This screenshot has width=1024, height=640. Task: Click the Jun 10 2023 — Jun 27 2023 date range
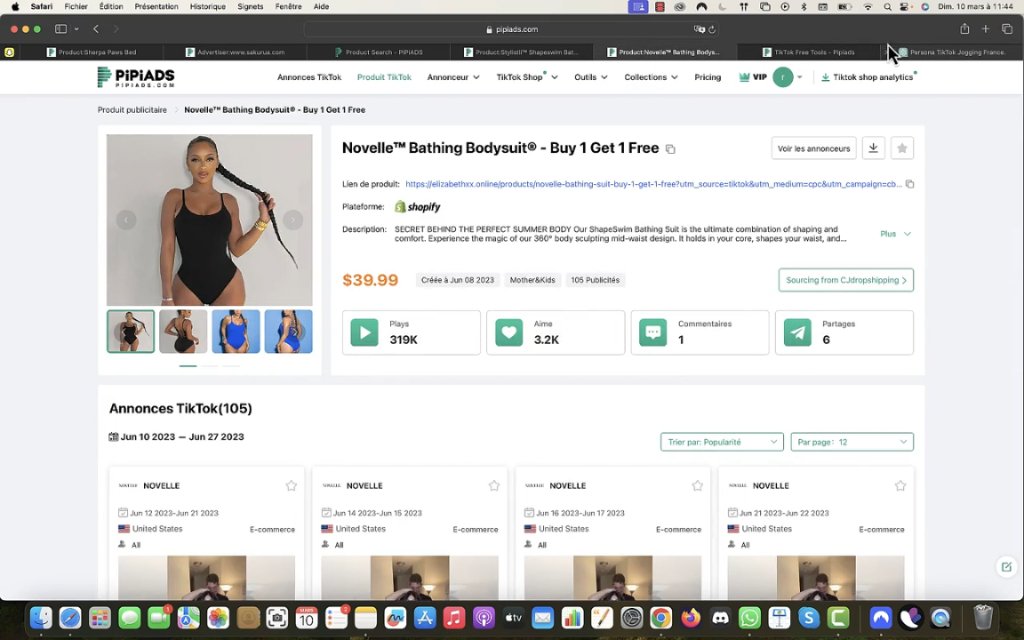click(182, 437)
